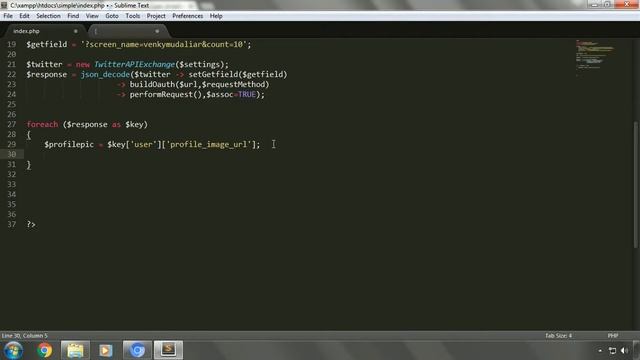Close the index.php tab via its dot
This screenshot has height=360, width=640.
[76, 31]
